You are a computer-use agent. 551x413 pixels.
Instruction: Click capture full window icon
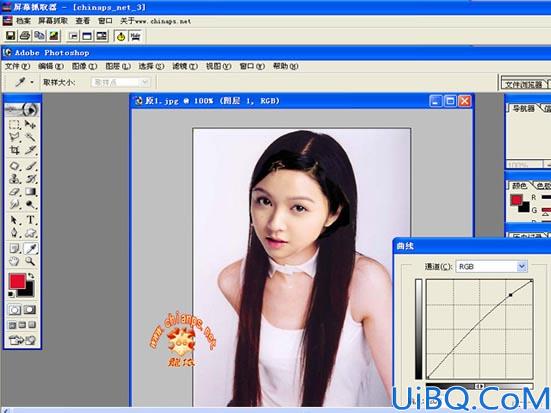click(87, 36)
